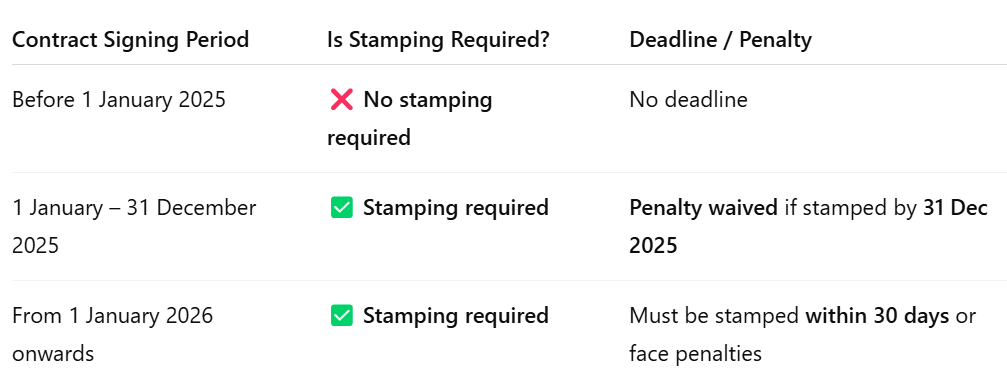The image size is (1007, 382).
Task: Click green checkmark in 1 January – 31 December row
Action: pyautogui.click(x=341, y=208)
